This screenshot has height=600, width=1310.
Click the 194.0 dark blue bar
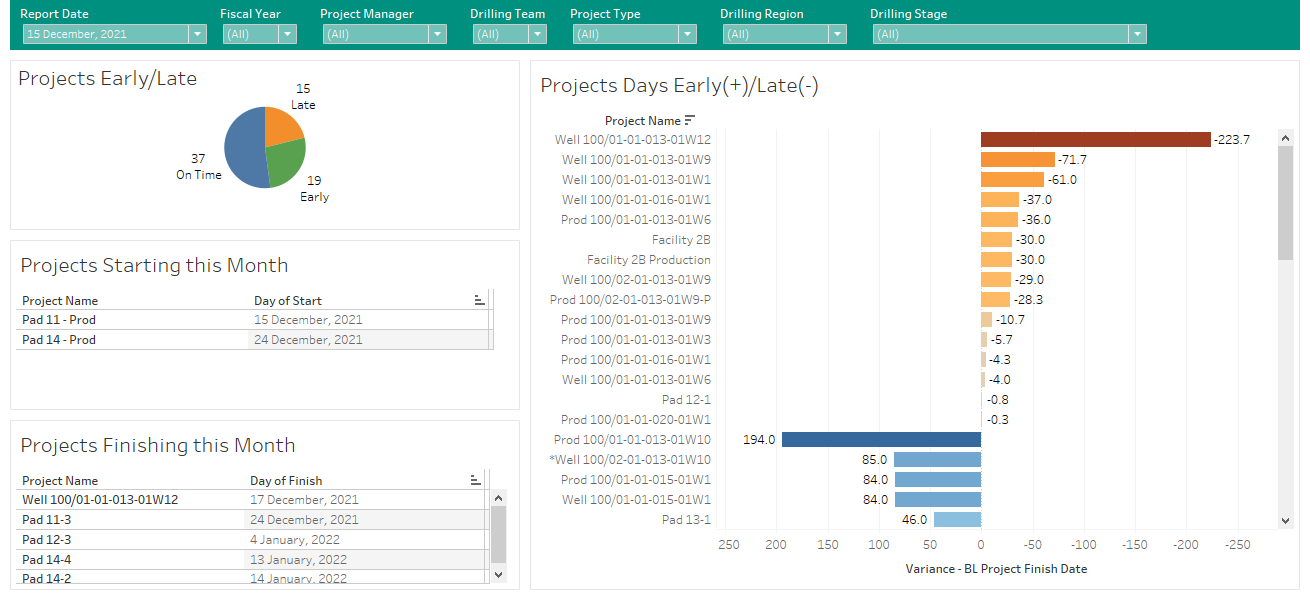click(880, 440)
